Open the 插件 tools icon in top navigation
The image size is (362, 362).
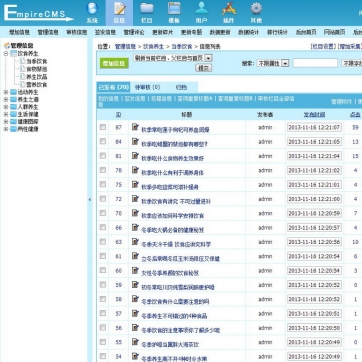coord(229,8)
